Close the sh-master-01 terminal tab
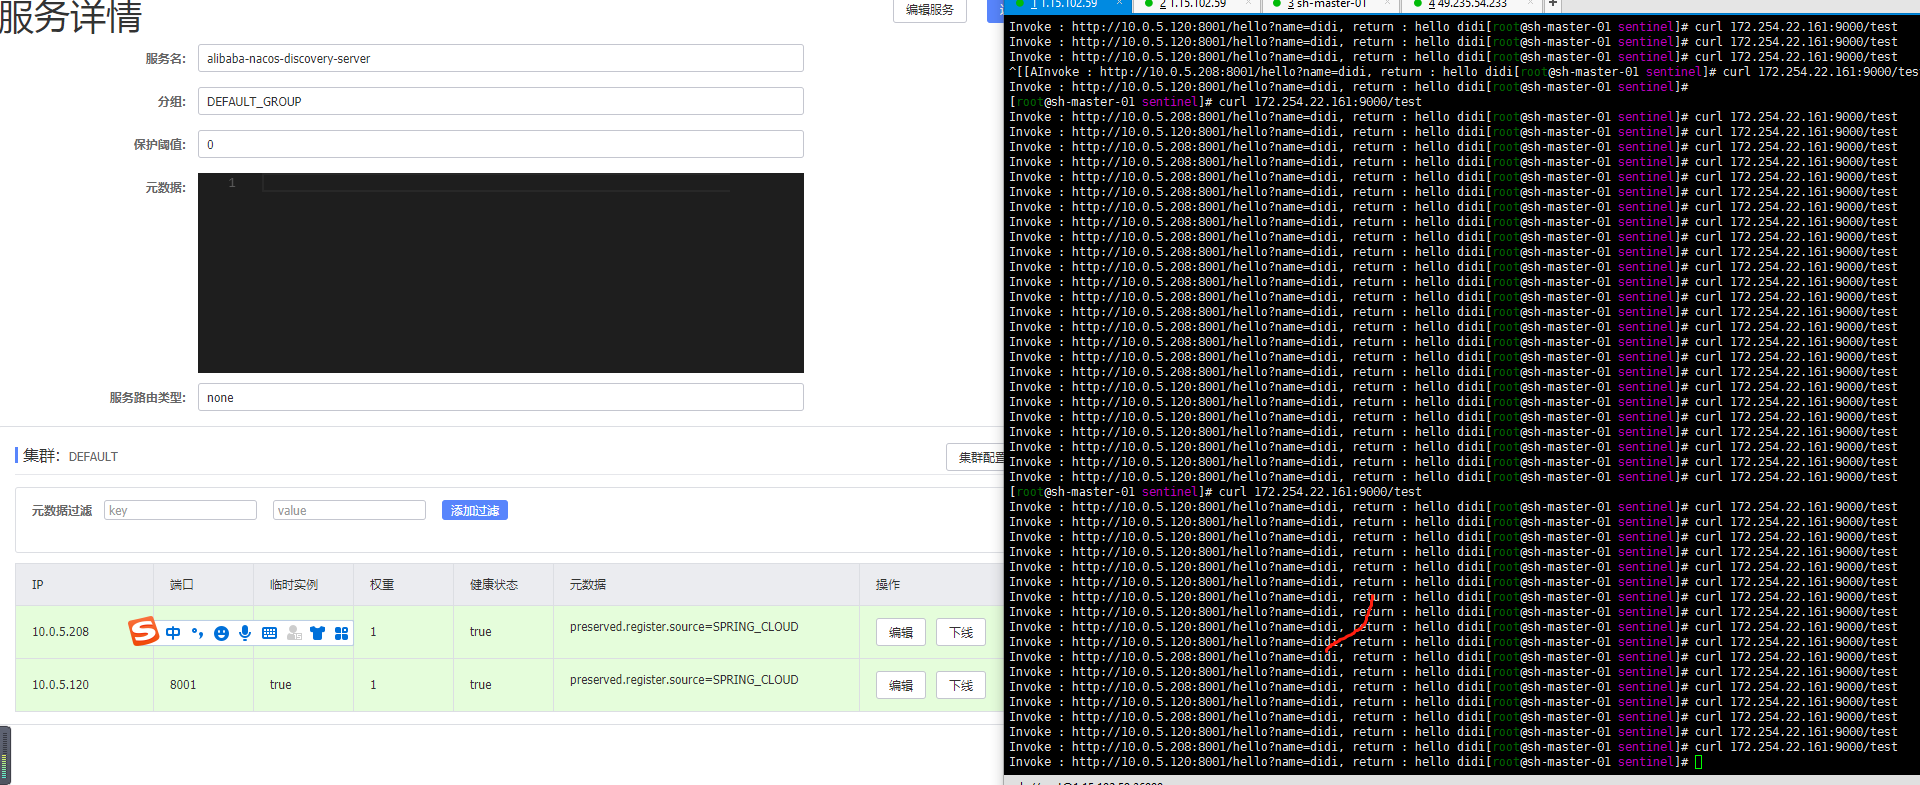This screenshot has width=1920, height=785. tap(1389, 4)
